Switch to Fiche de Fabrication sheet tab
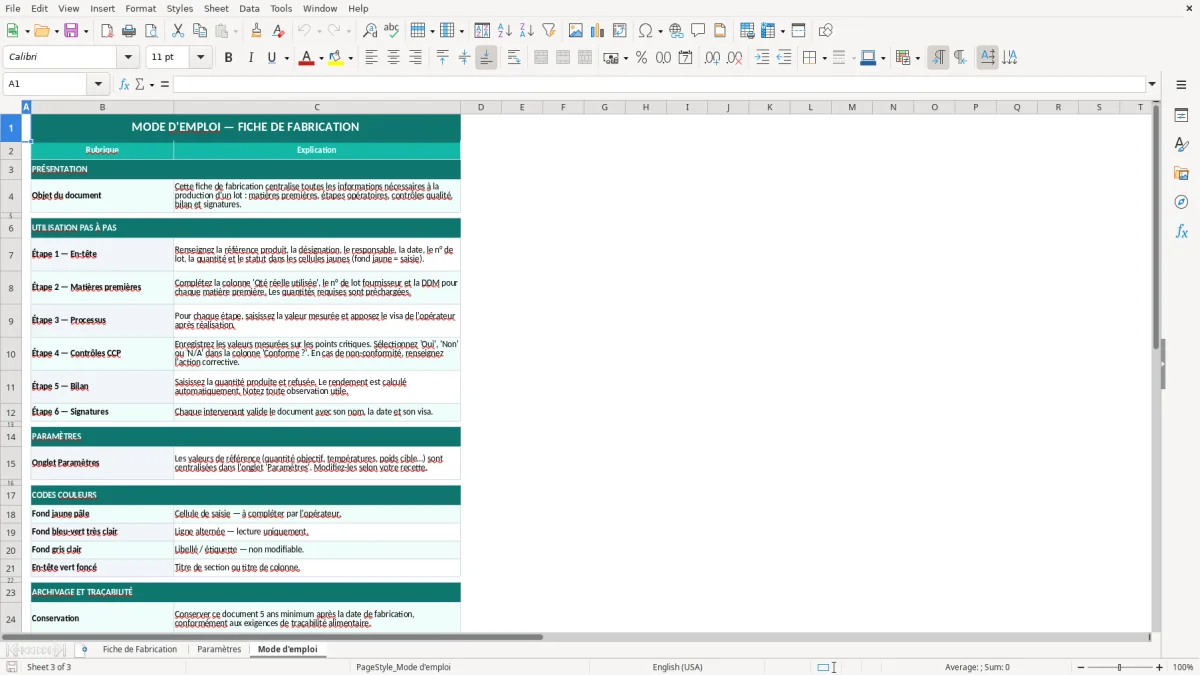 [x=140, y=649]
